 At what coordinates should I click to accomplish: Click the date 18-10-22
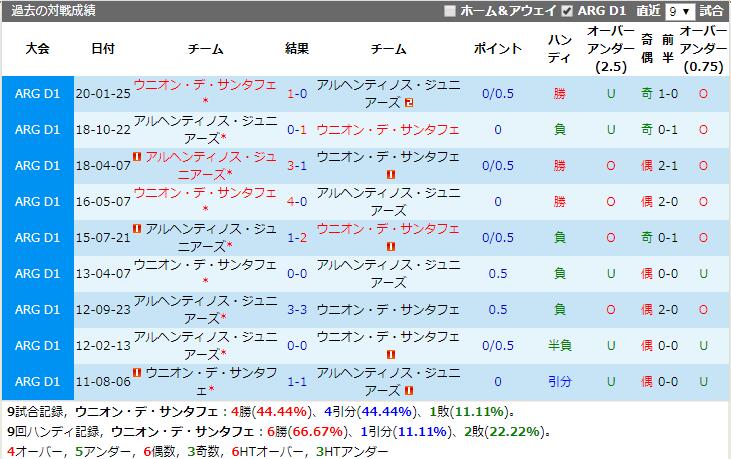tap(103, 130)
